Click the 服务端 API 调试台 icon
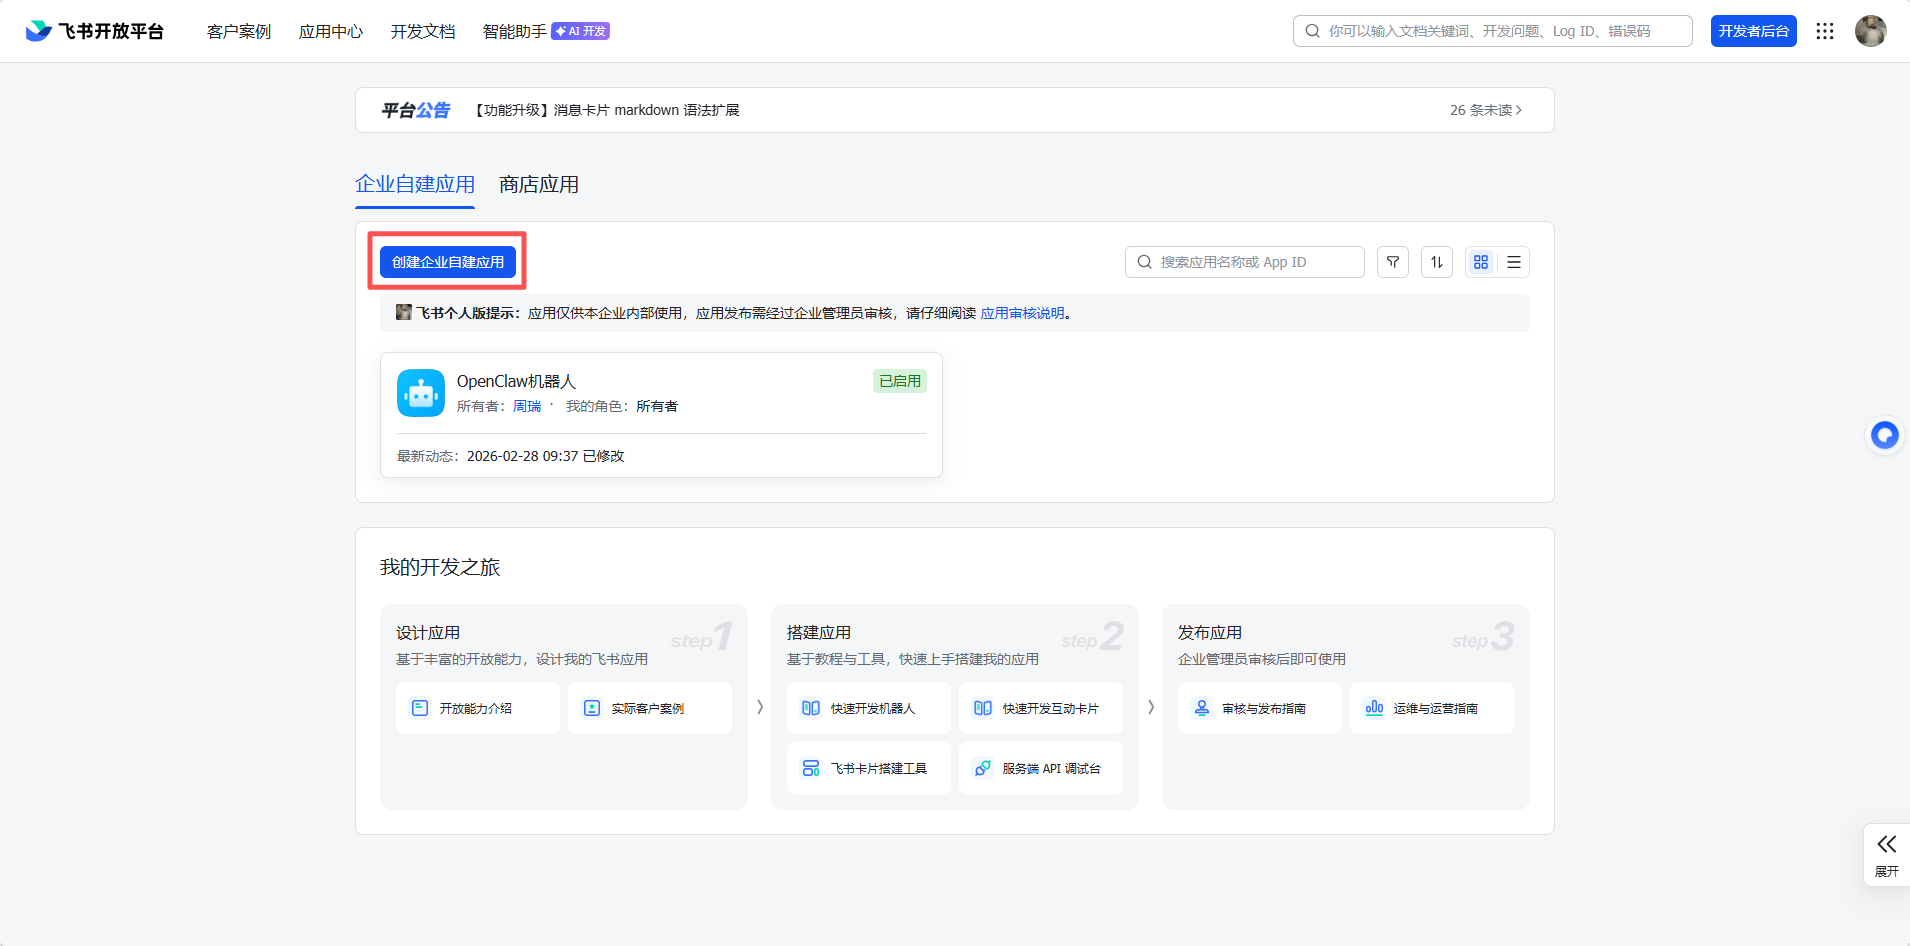The image size is (1910, 946). pyautogui.click(x=983, y=768)
